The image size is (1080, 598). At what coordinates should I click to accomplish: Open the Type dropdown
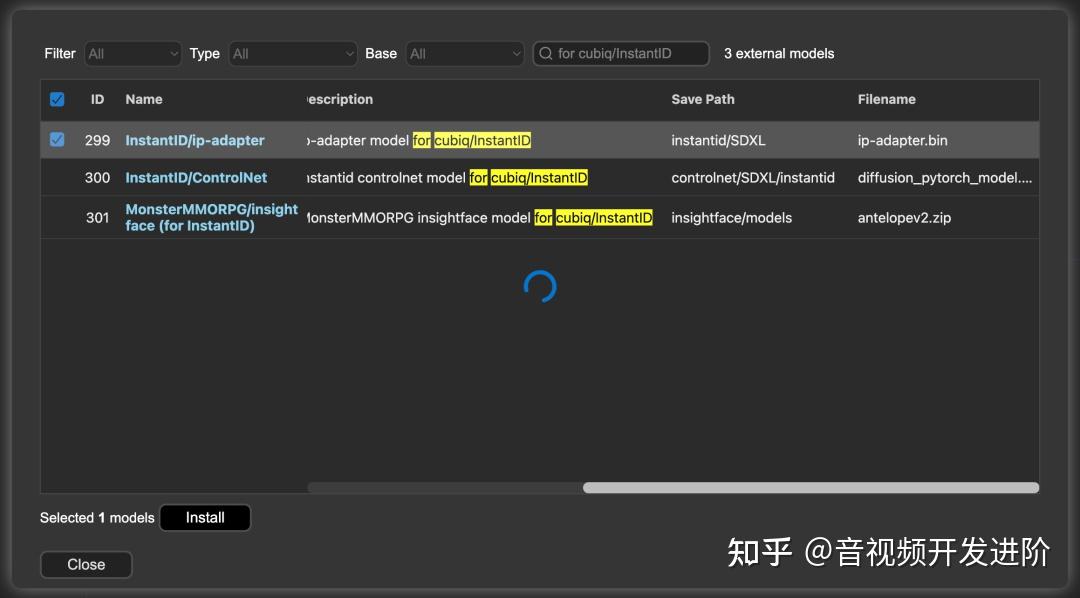click(x=292, y=54)
